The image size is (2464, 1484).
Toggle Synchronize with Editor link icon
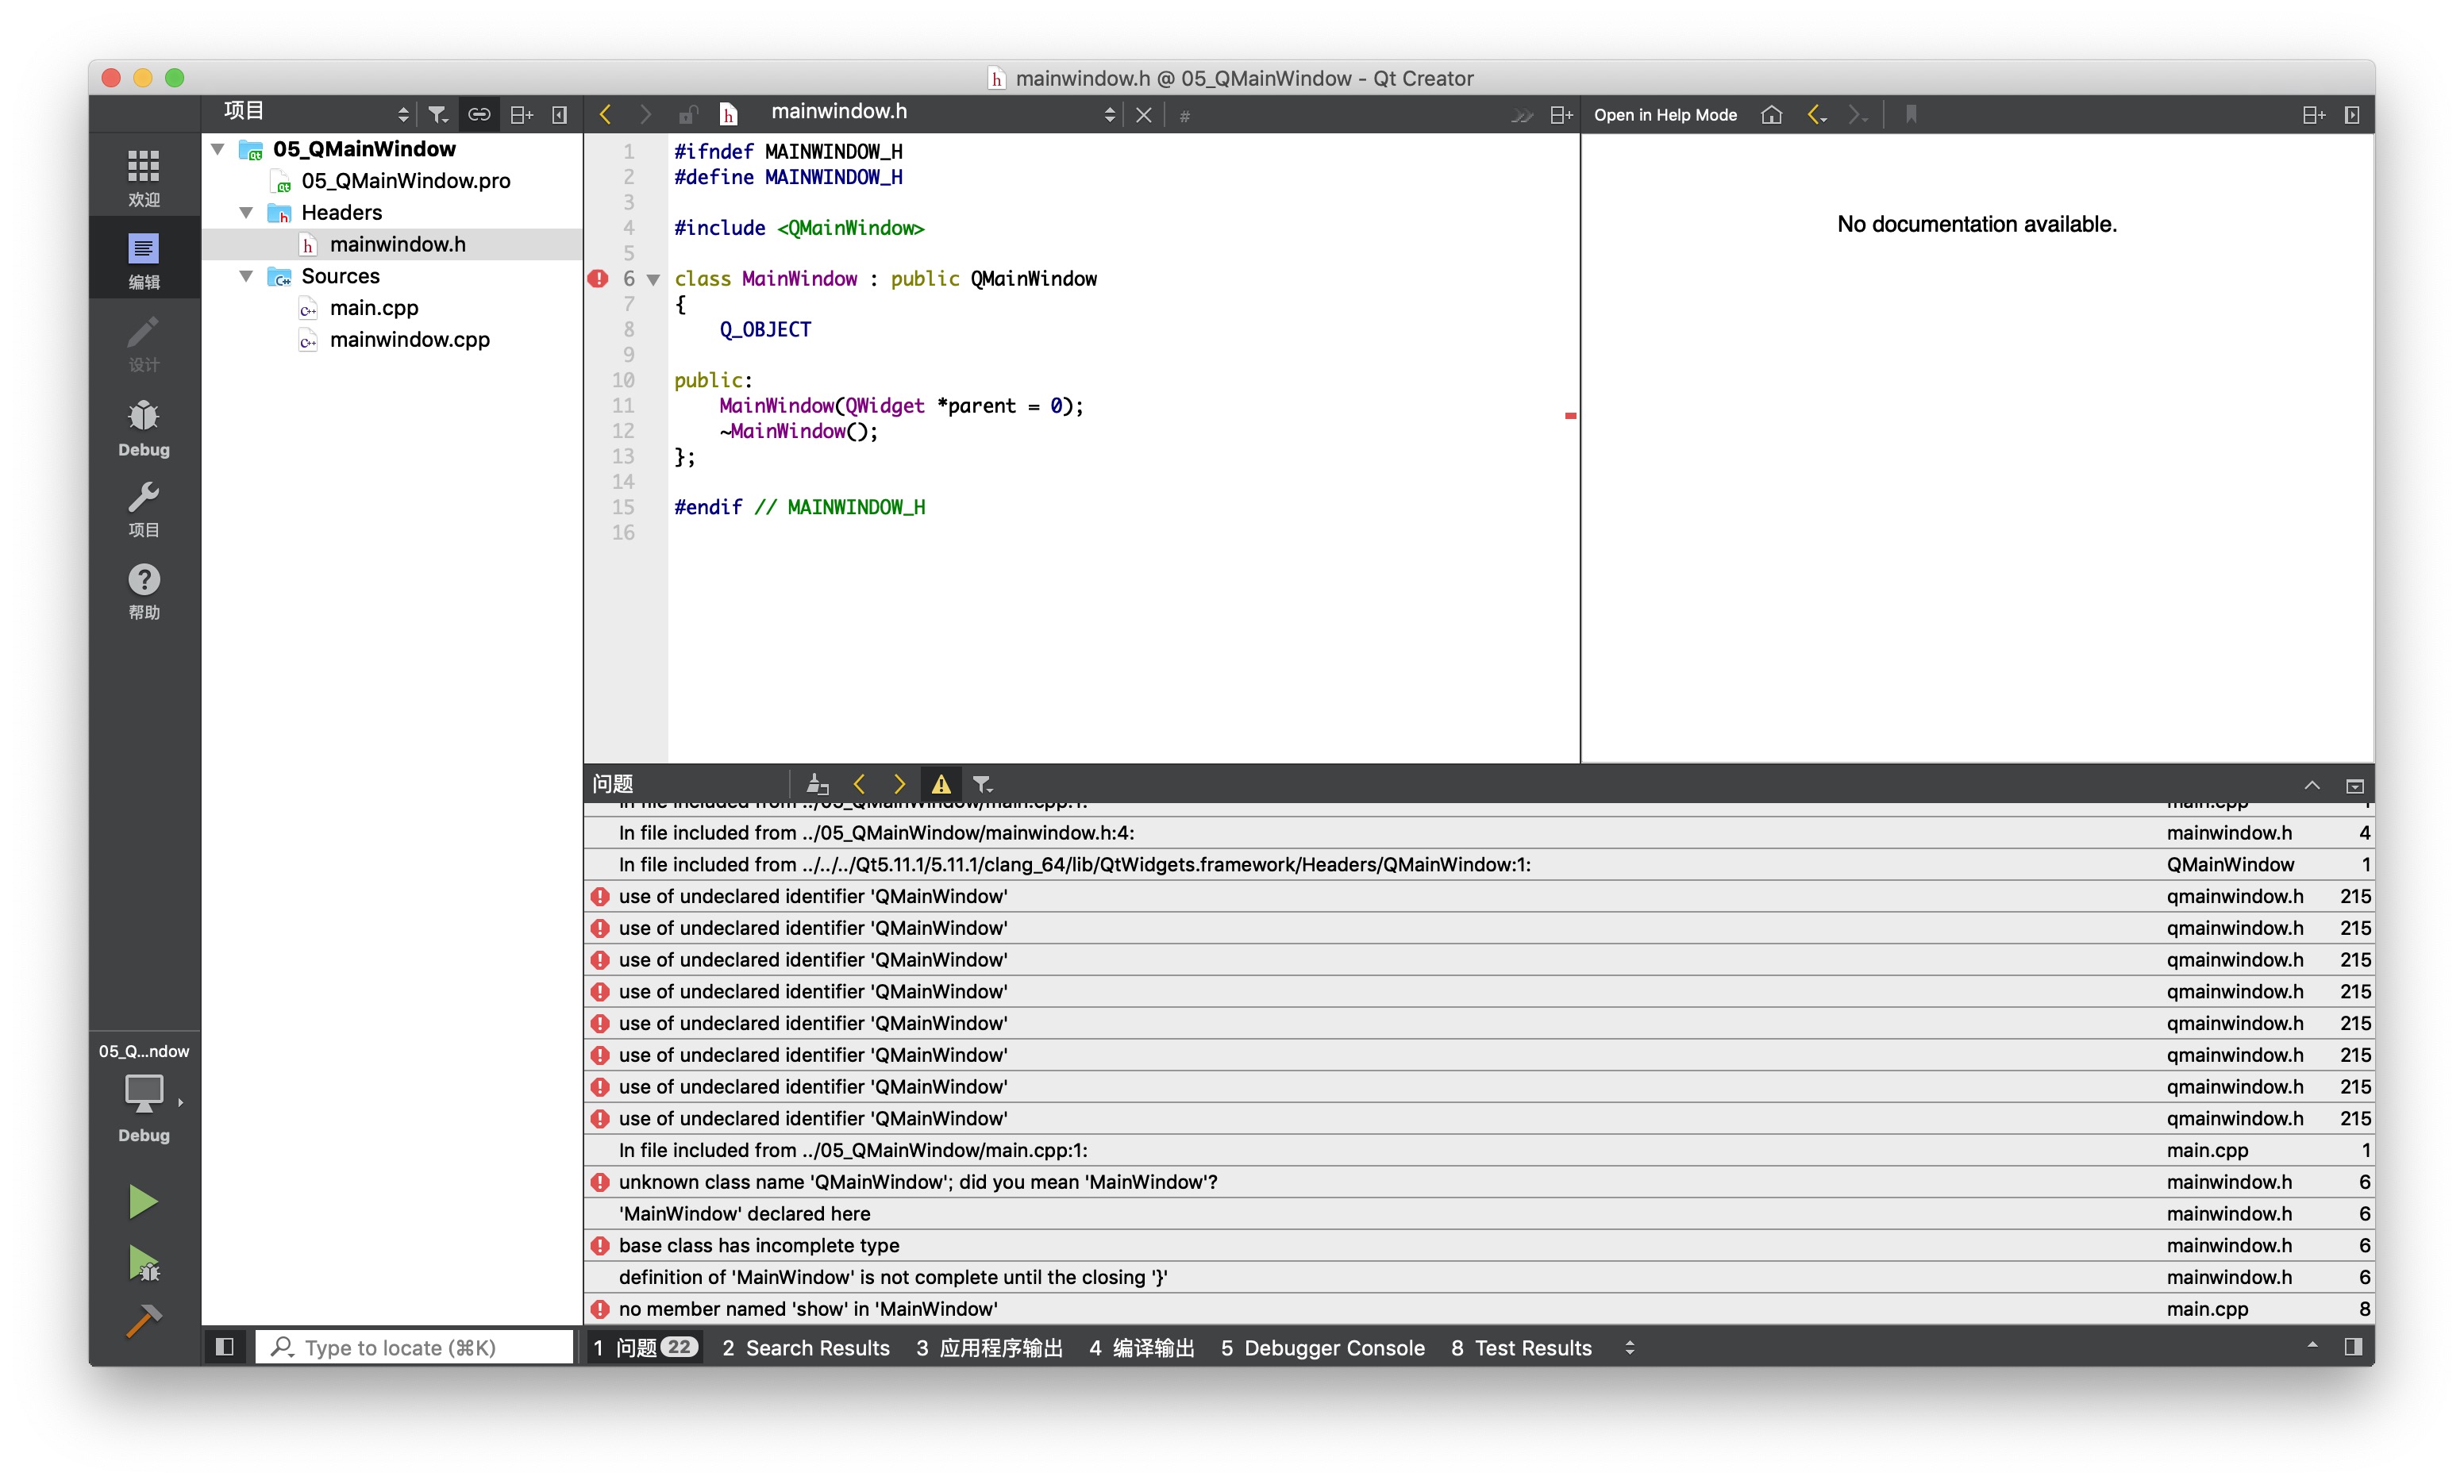[479, 115]
